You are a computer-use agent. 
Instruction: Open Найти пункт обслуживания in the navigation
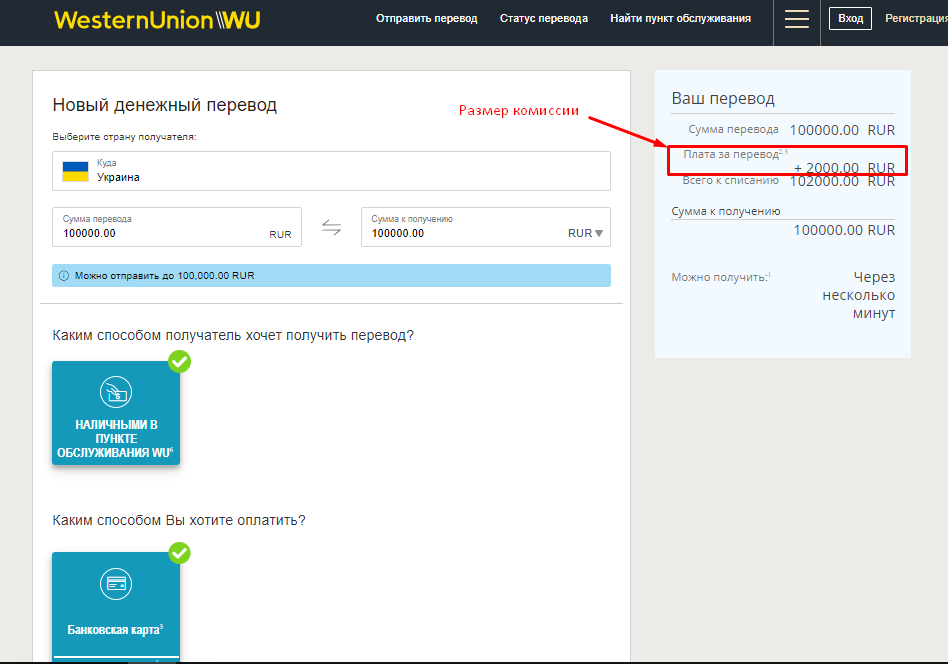(680, 19)
